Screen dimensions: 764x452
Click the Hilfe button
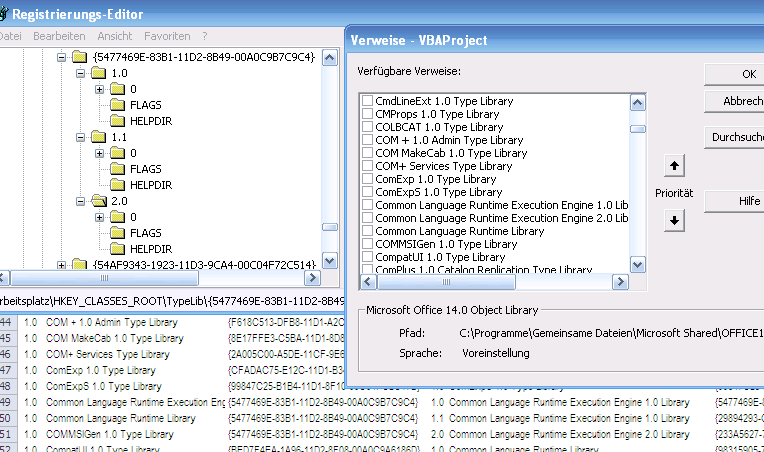[734, 201]
